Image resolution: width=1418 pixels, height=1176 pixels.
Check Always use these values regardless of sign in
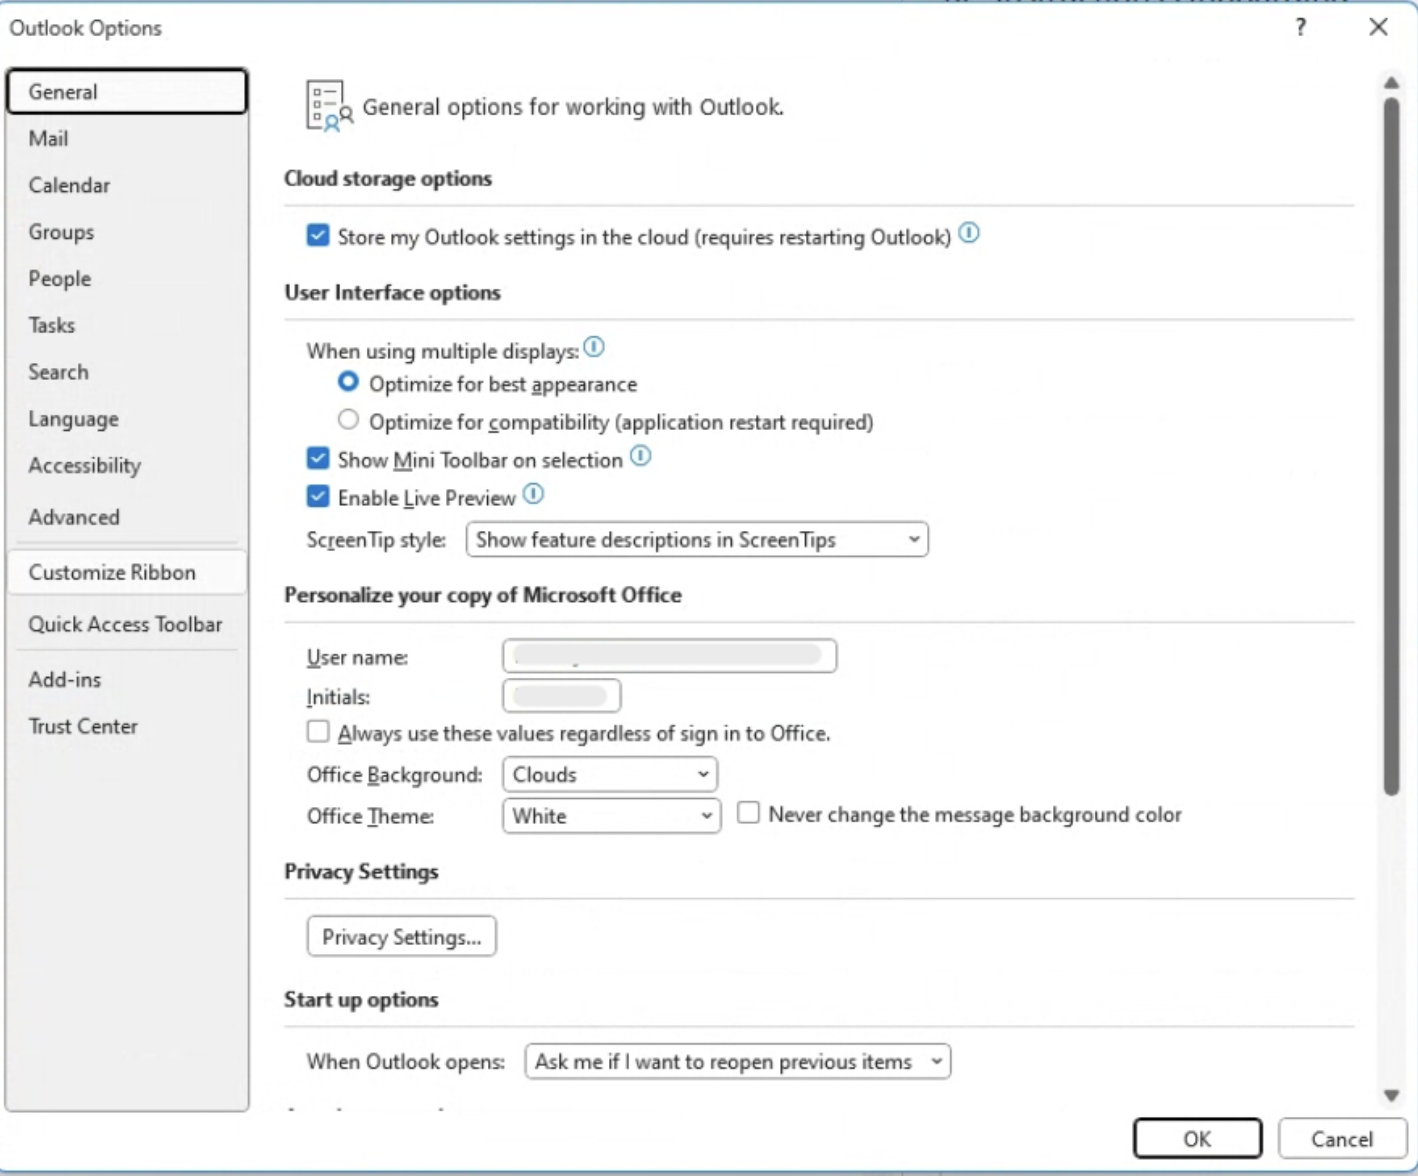(318, 732)
